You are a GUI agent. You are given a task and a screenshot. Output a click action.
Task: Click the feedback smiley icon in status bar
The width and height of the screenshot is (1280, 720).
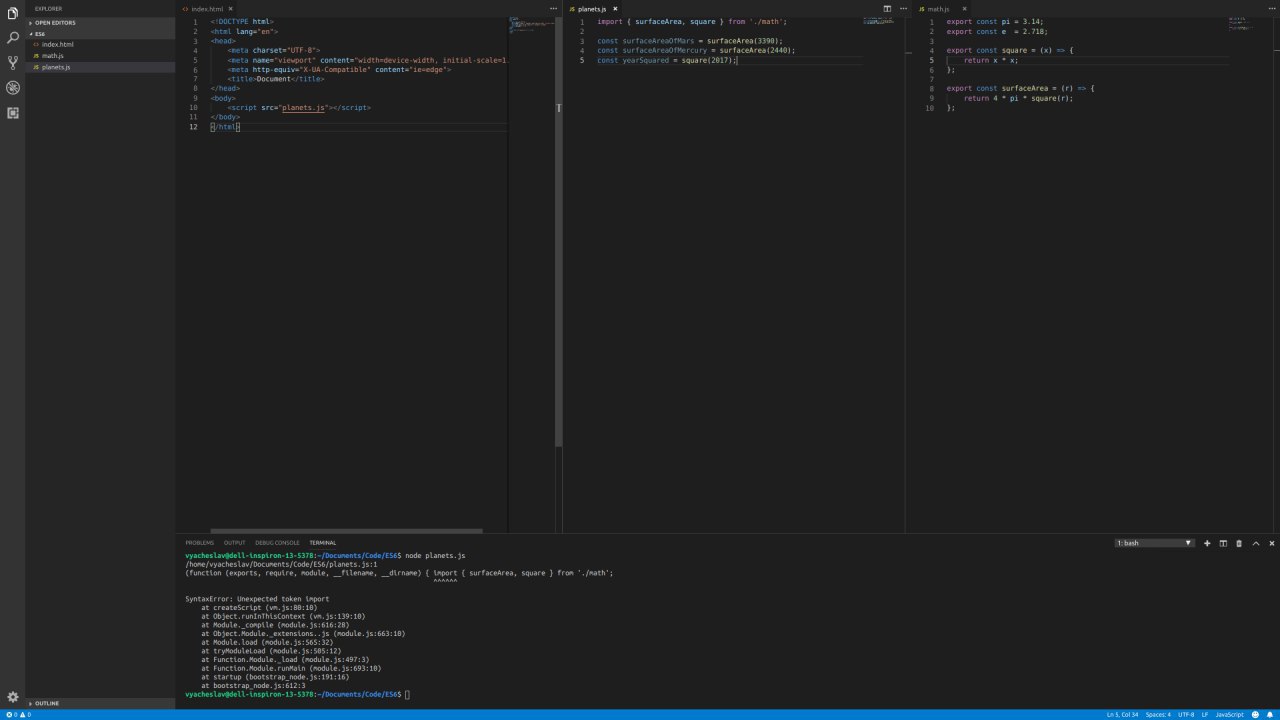tap(1255, 714)
